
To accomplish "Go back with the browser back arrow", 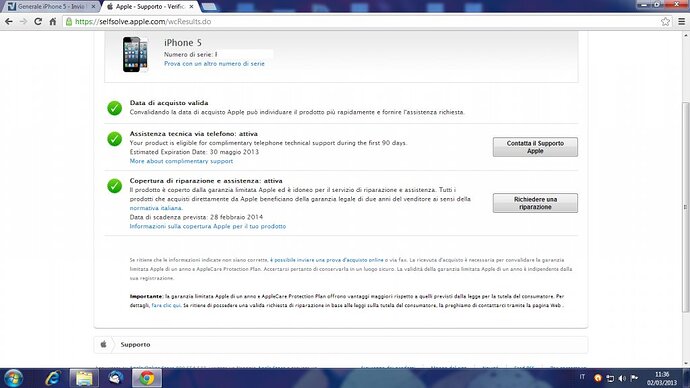I will 9,22.
